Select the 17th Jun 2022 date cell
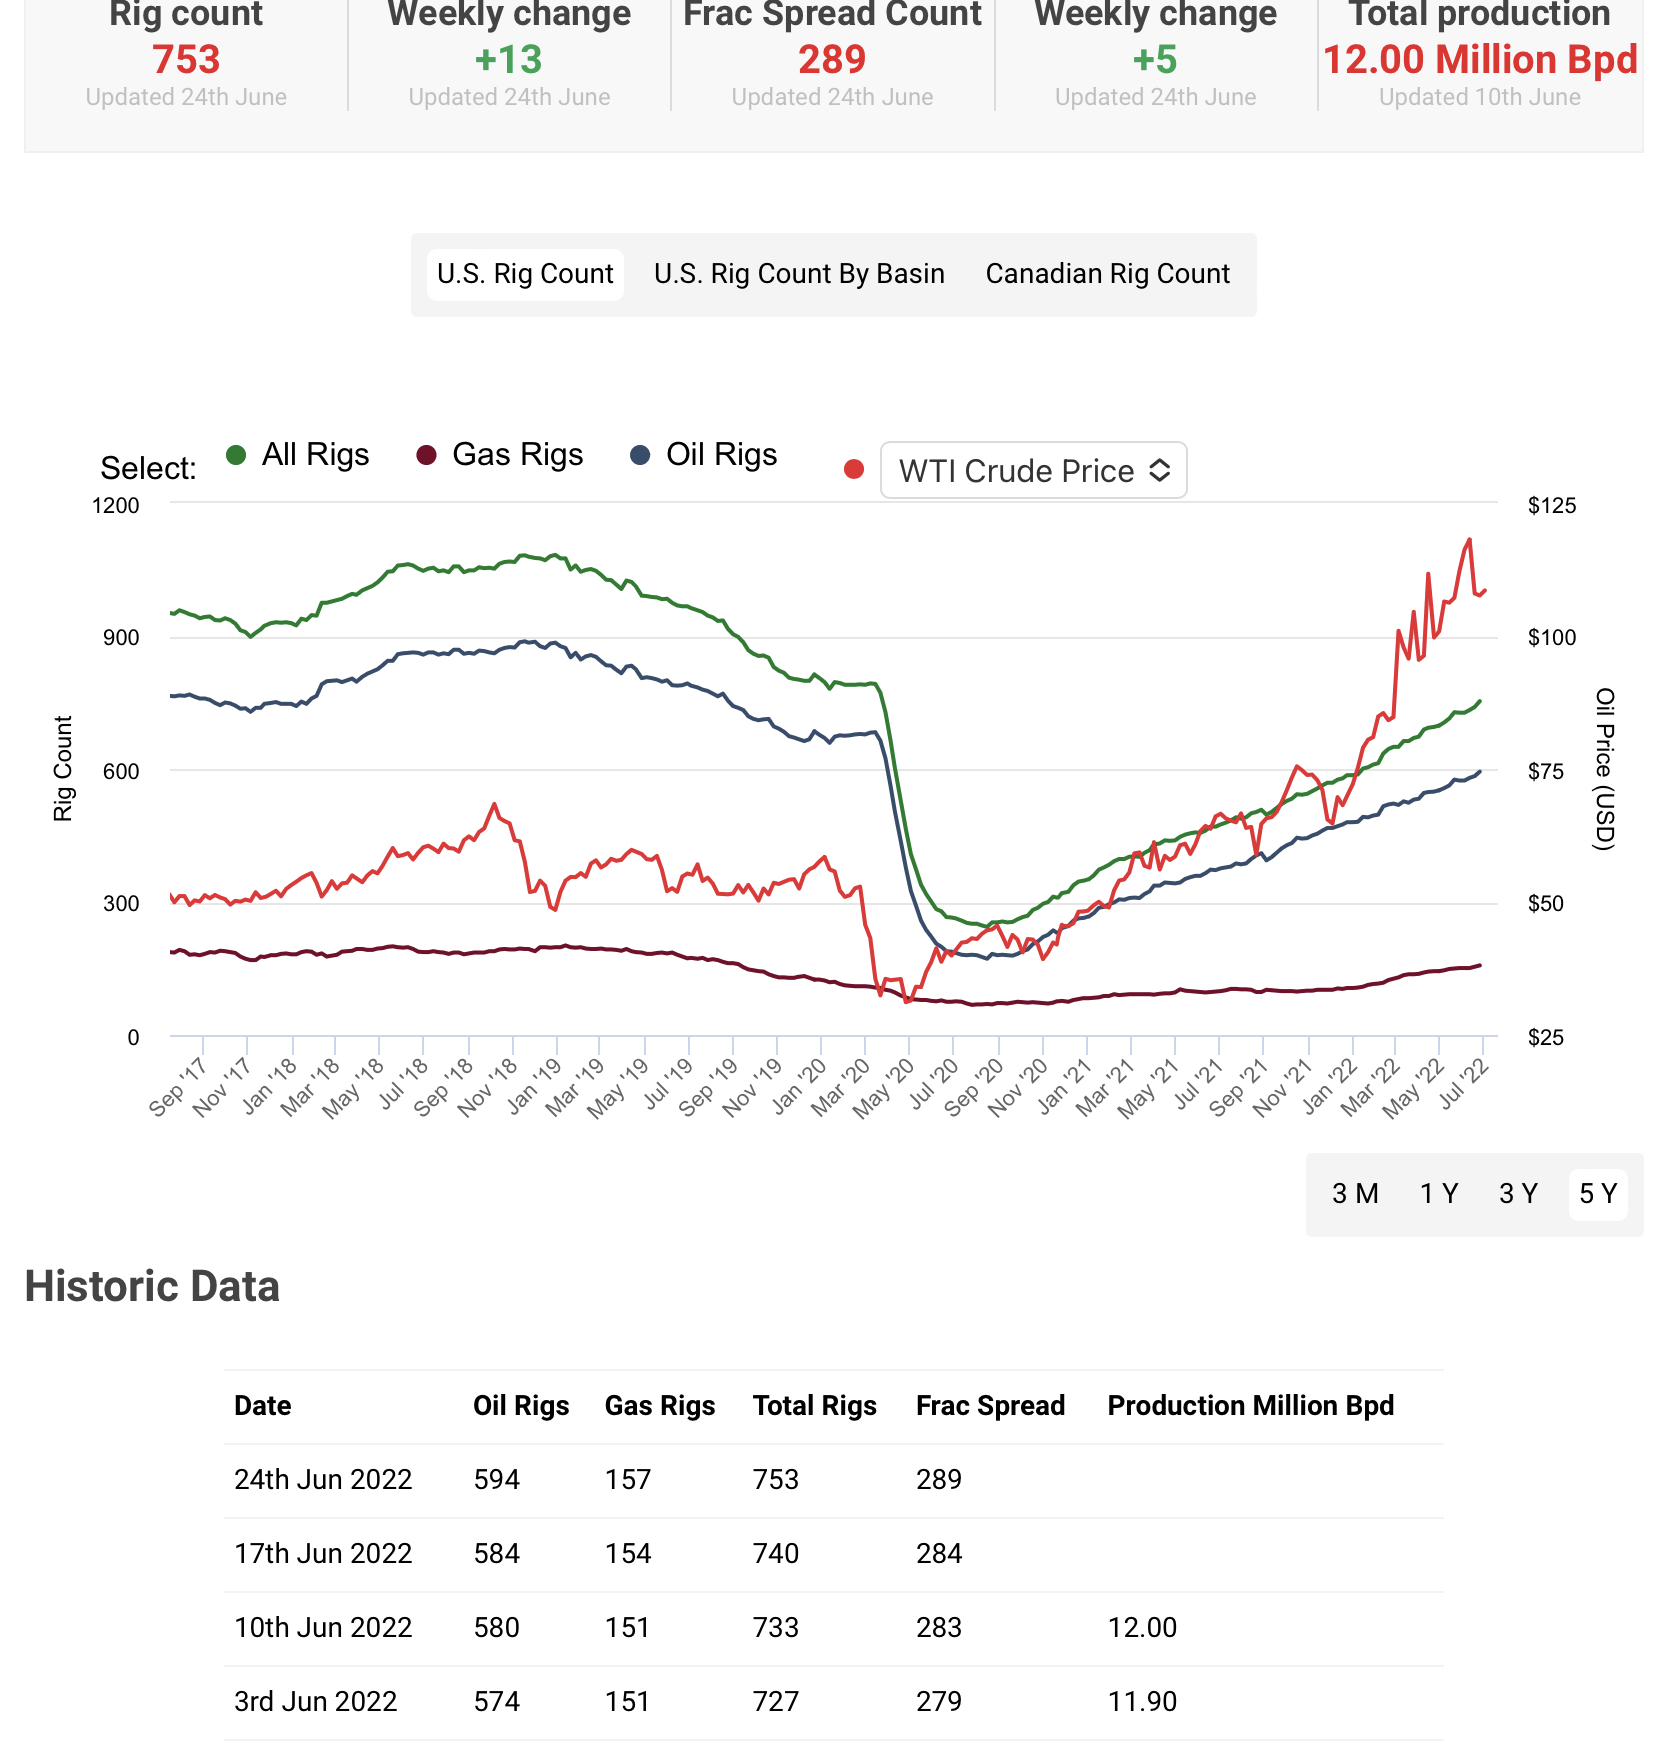 323,1554
